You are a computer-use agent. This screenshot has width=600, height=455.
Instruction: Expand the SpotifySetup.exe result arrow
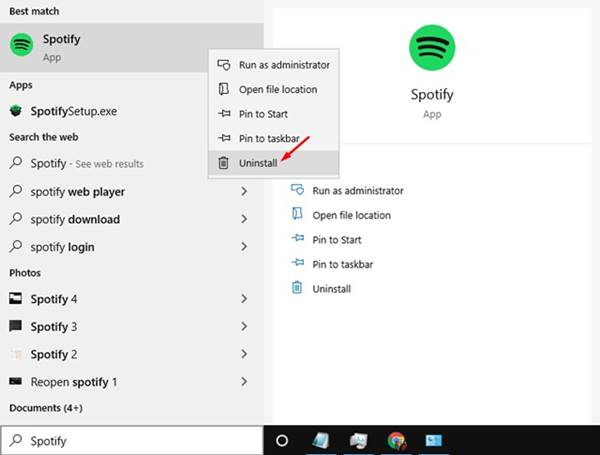244,111
